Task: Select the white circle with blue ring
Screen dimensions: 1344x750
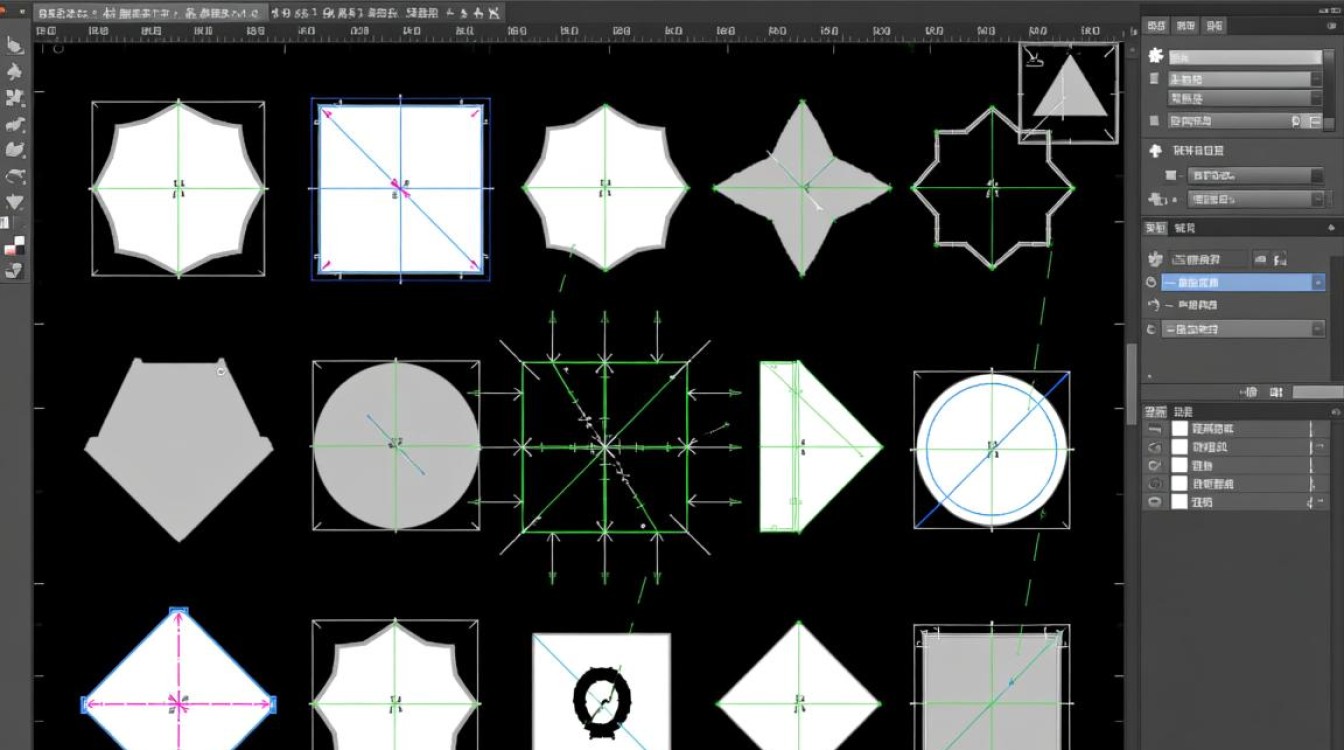Action: [x=992, y=450]
